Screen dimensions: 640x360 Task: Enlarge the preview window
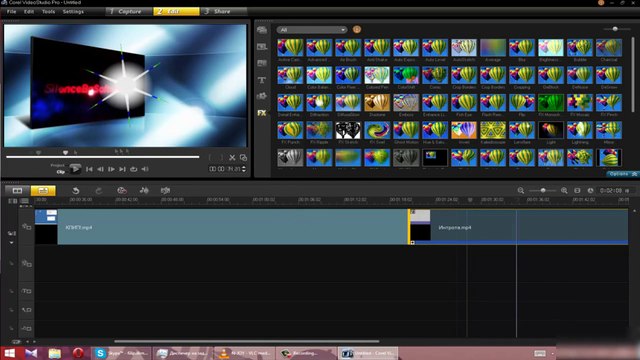point(243,158)
